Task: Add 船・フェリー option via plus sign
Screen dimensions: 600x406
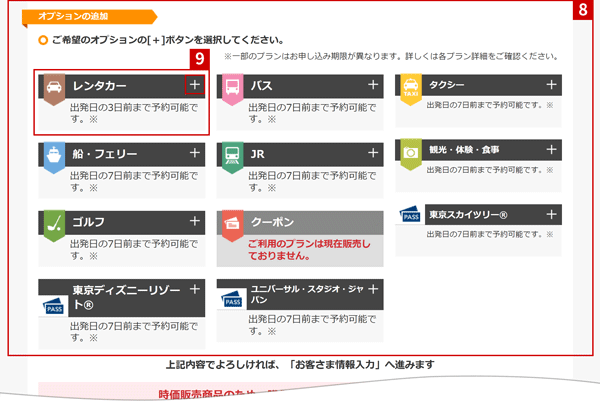Action: coord(195,153)
